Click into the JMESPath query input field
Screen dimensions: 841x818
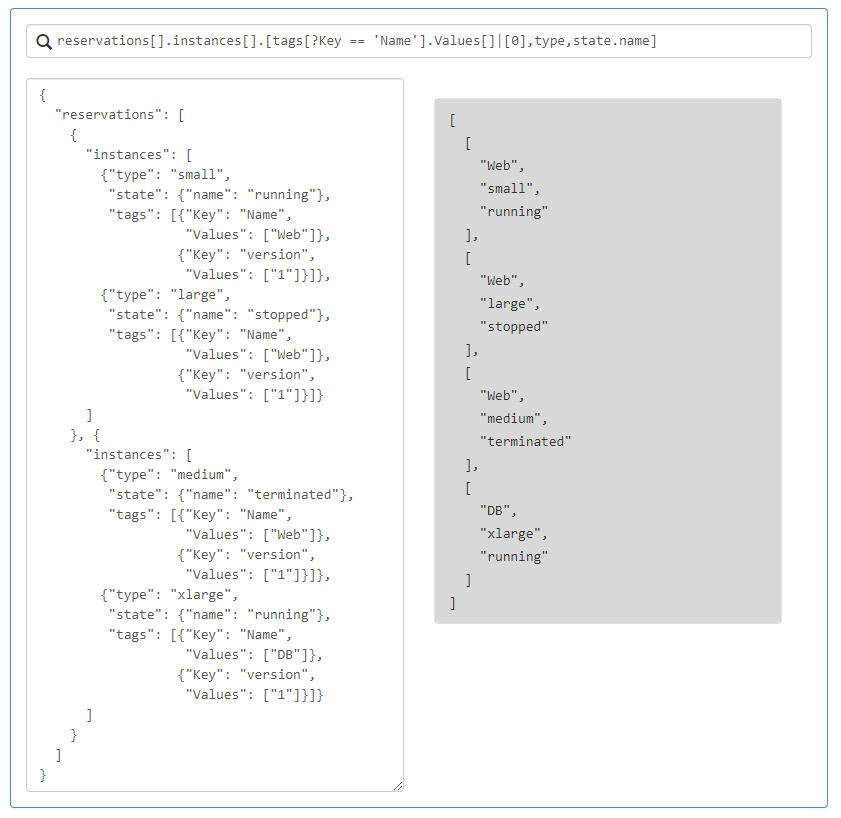(418, 41)
